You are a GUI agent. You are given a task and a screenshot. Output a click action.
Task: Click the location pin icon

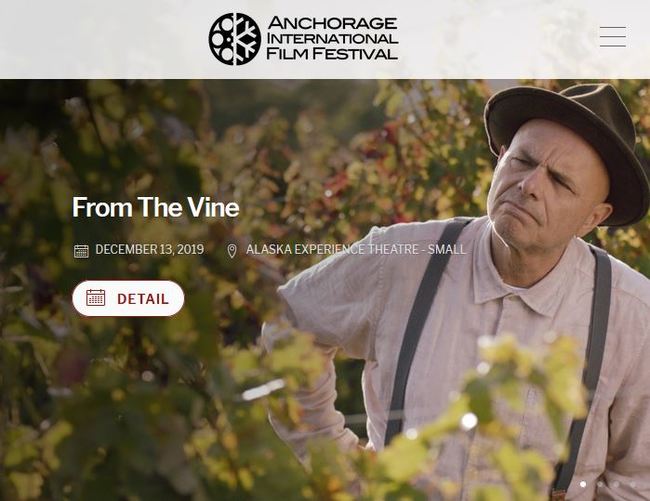(x=232, y=251)
